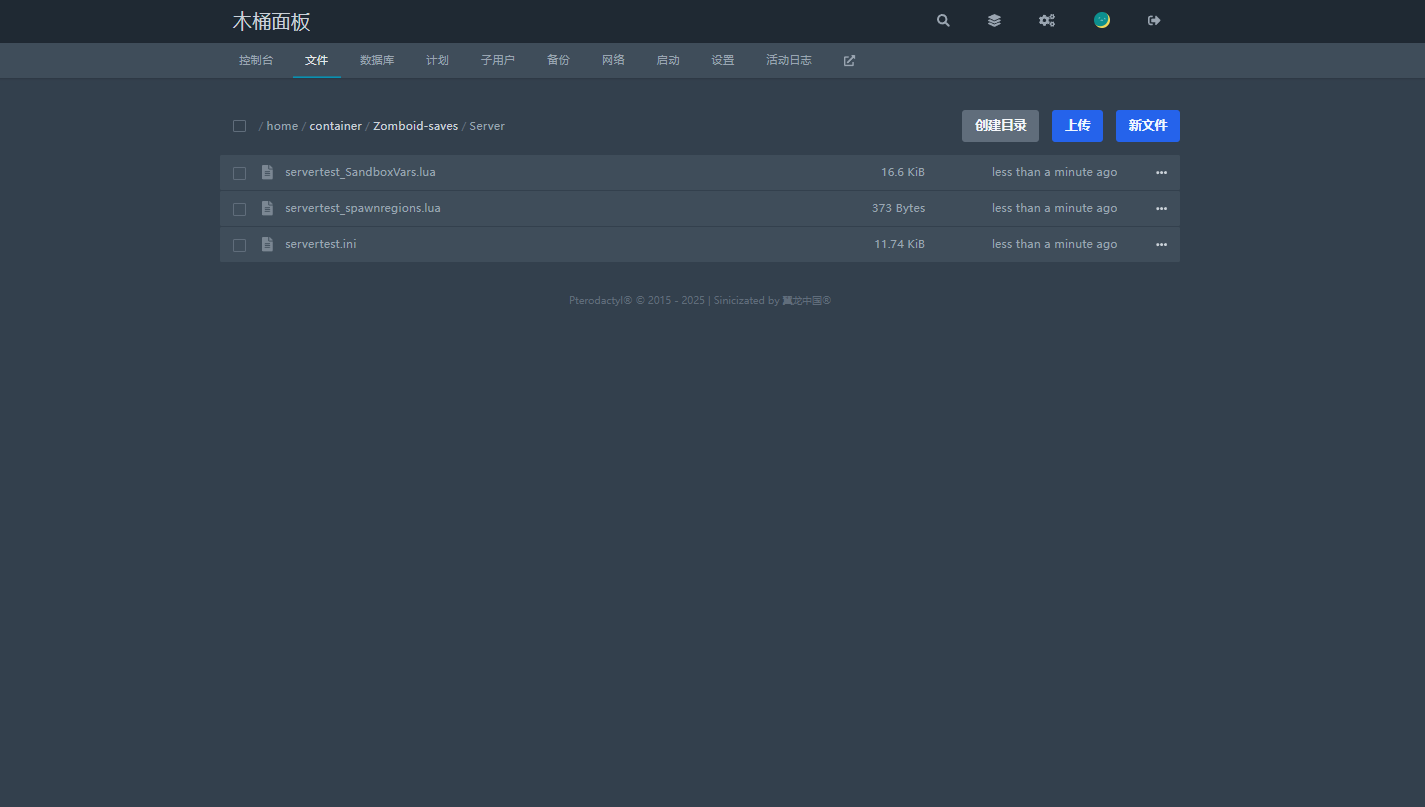
Task: Toggle the select-all checkbox beside breadcrumb
Action: pos(239,126)
